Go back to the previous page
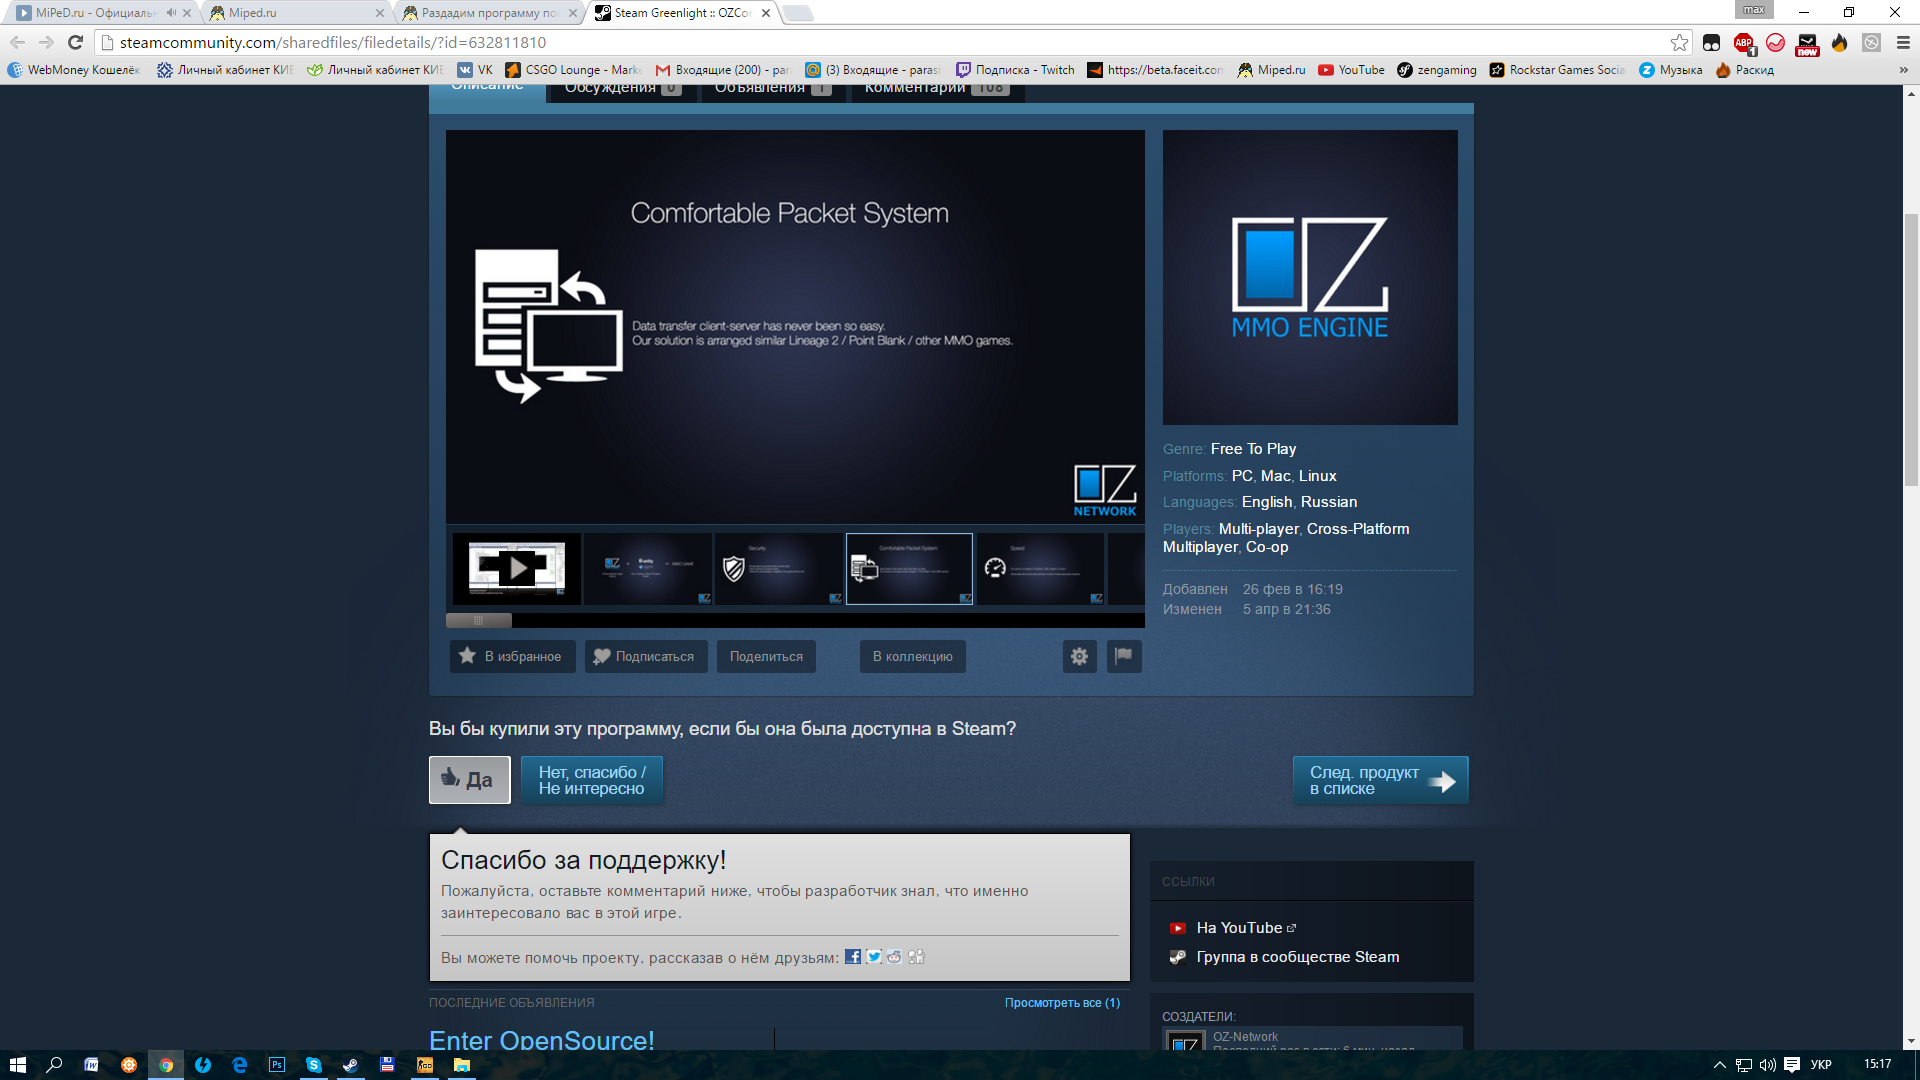Viewport: 1920px width, 1080px height. click(x=17, y=43)
